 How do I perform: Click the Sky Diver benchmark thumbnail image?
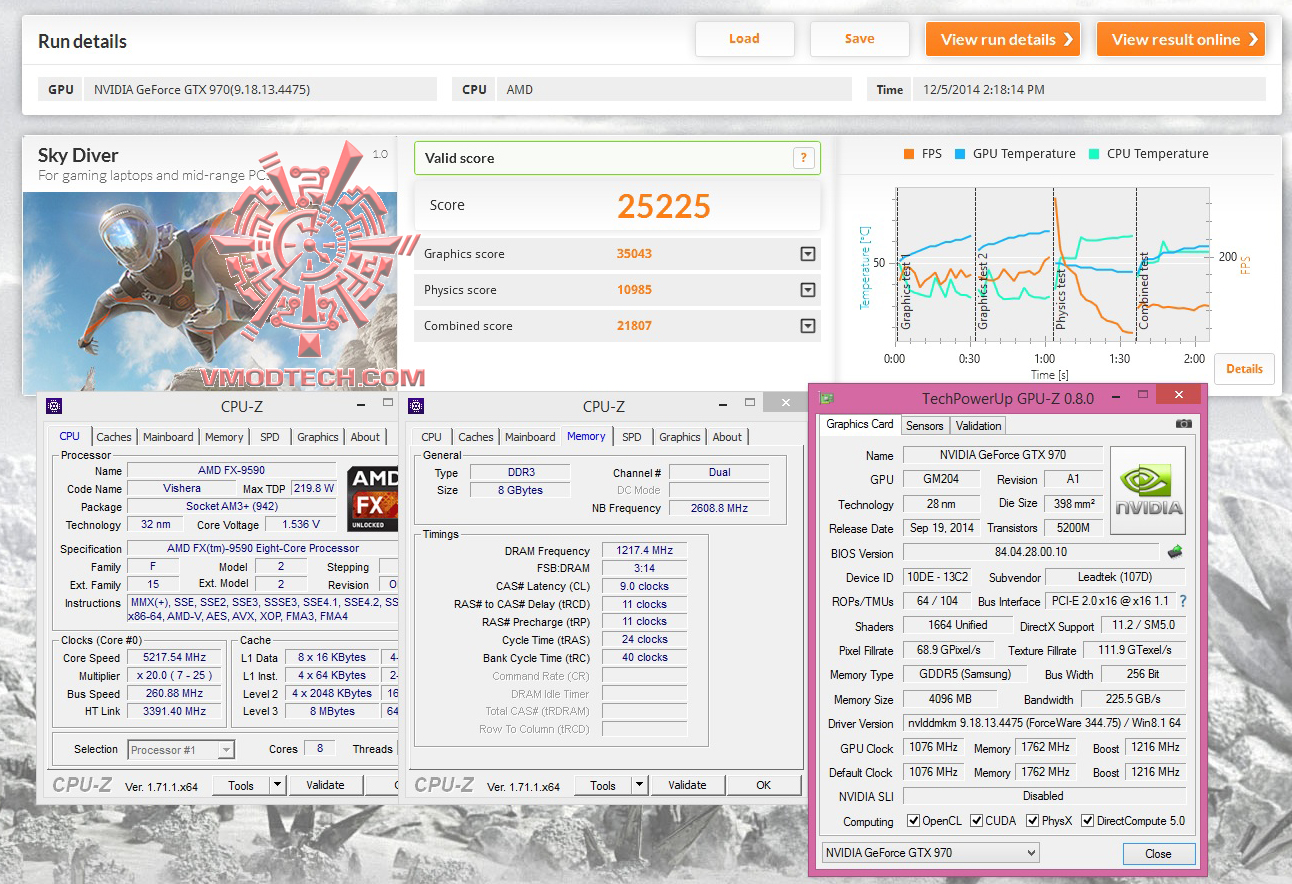(x=210, y=292)
